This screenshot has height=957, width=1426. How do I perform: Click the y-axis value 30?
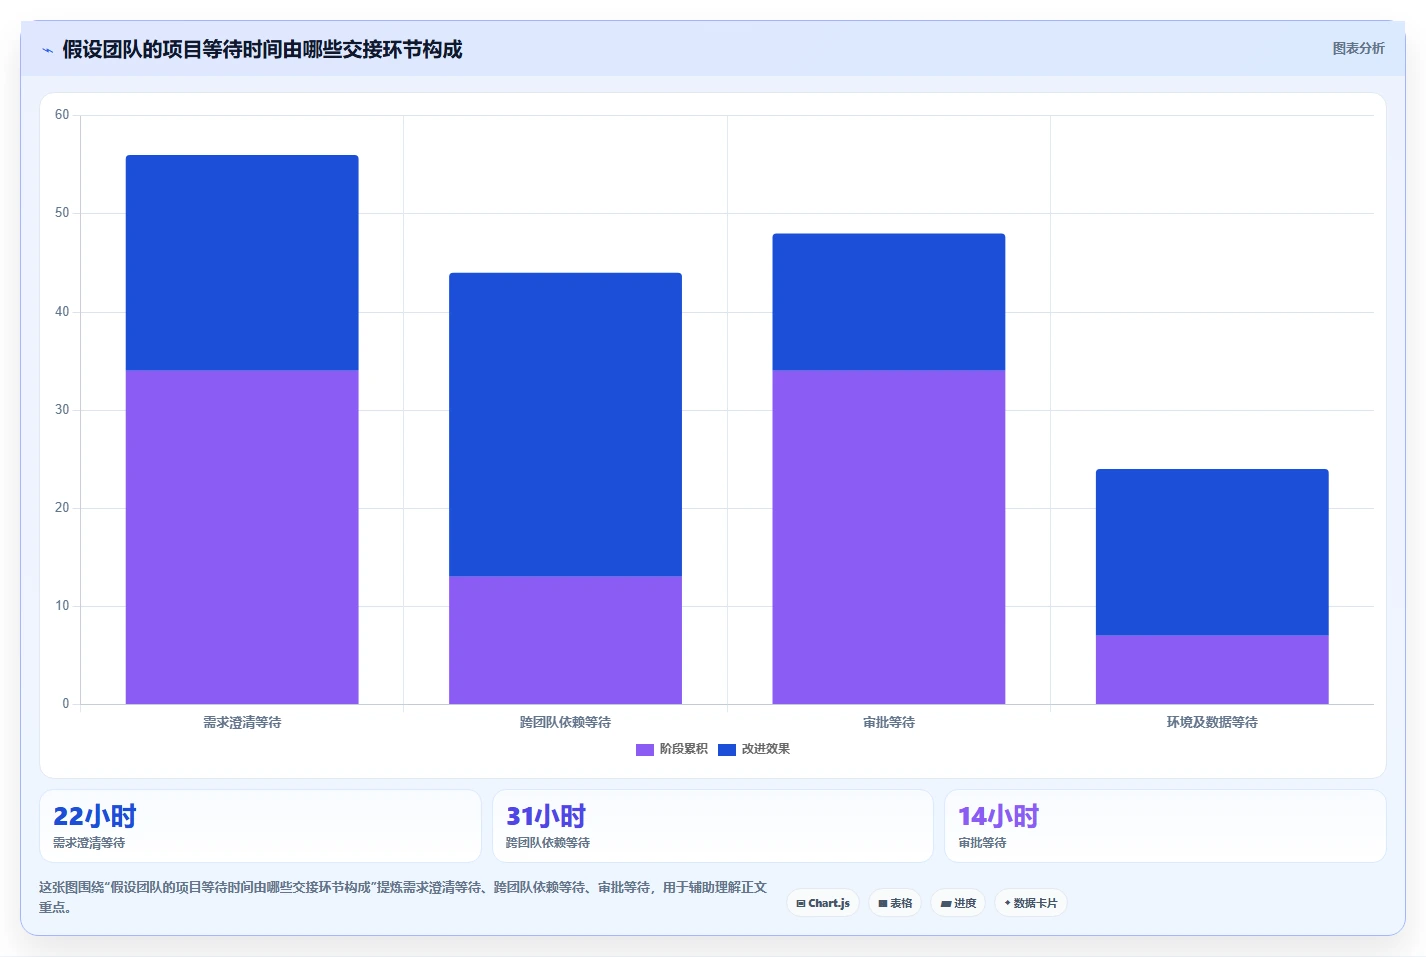tap(62, 410)
